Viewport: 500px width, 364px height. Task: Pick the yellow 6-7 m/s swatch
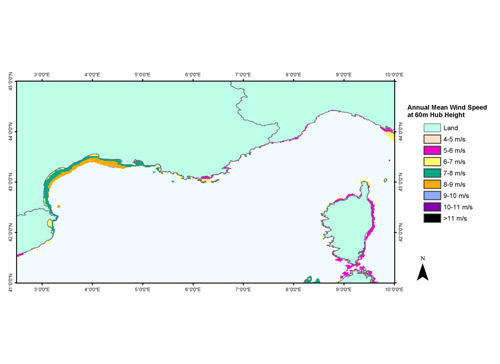(x=432, y=162)
